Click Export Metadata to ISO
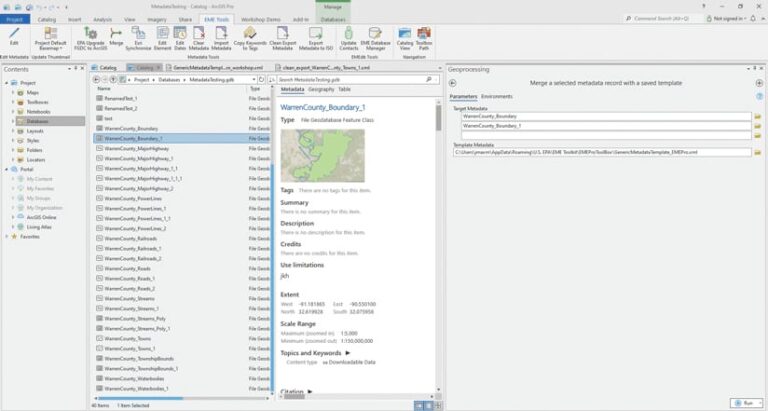 click(x=316, y=38)
